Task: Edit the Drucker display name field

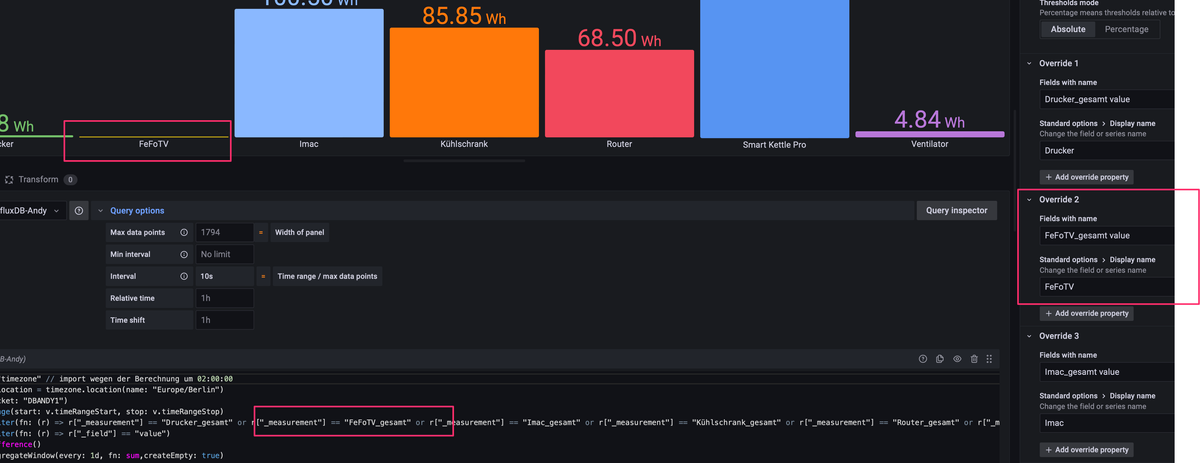Action: [1106, 150]
